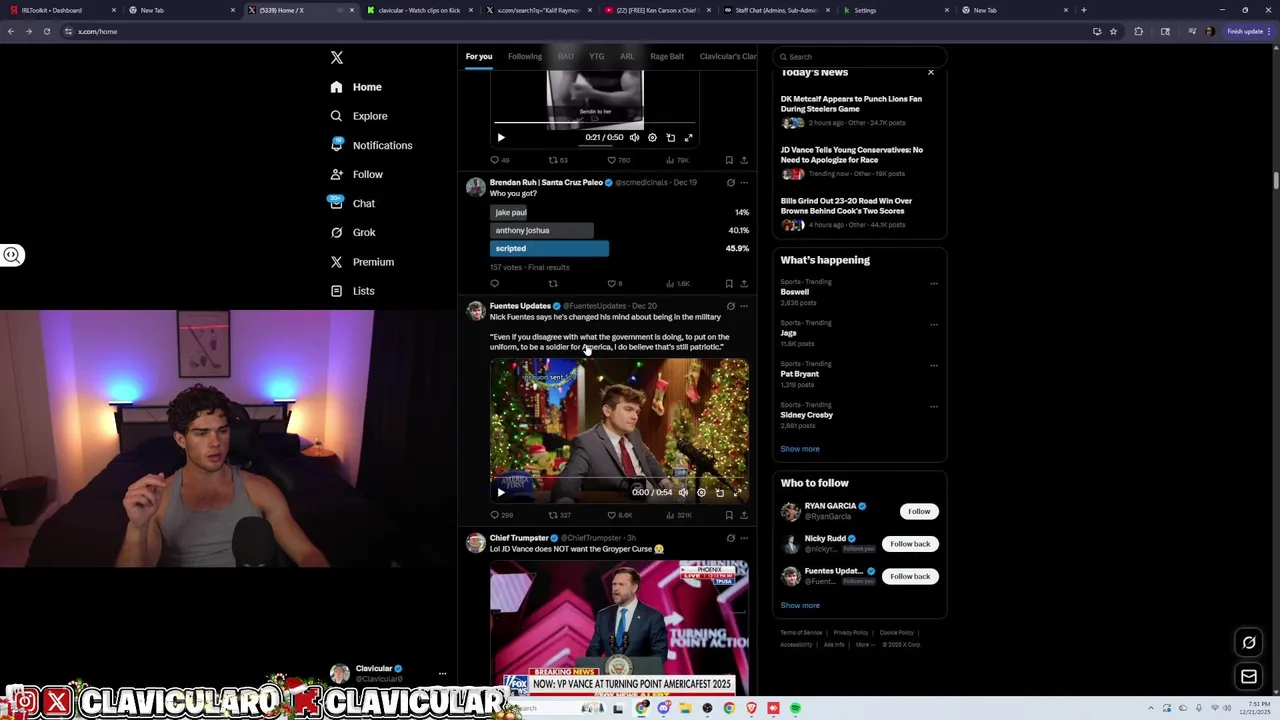Open options for Pat Bryant trend
The width and height of the screenshot is (1280, 720).
click(934, 365)
